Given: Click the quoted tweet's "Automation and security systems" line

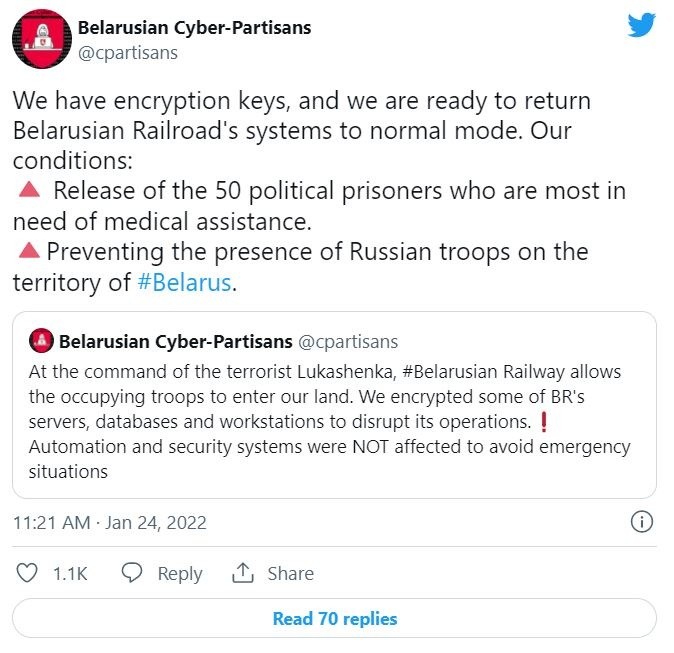Looking at the screenshot, I should [330, 446].
